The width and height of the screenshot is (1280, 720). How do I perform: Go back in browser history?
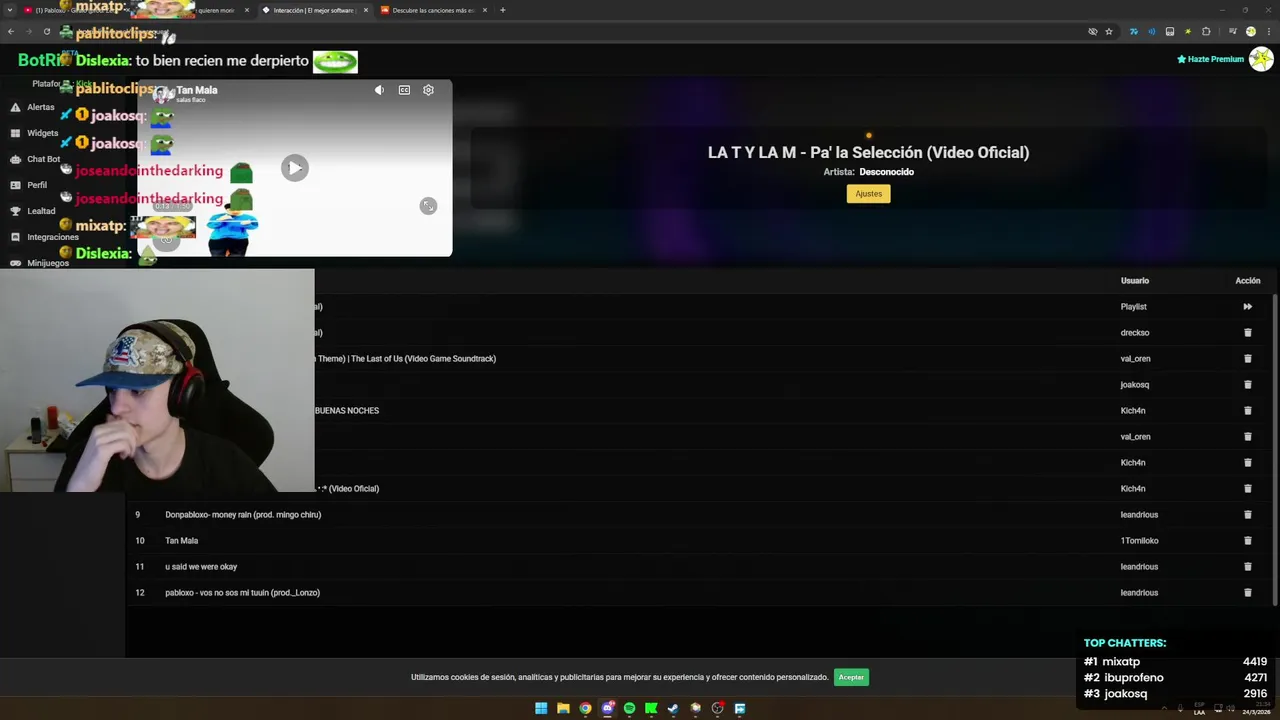point(10,31)
